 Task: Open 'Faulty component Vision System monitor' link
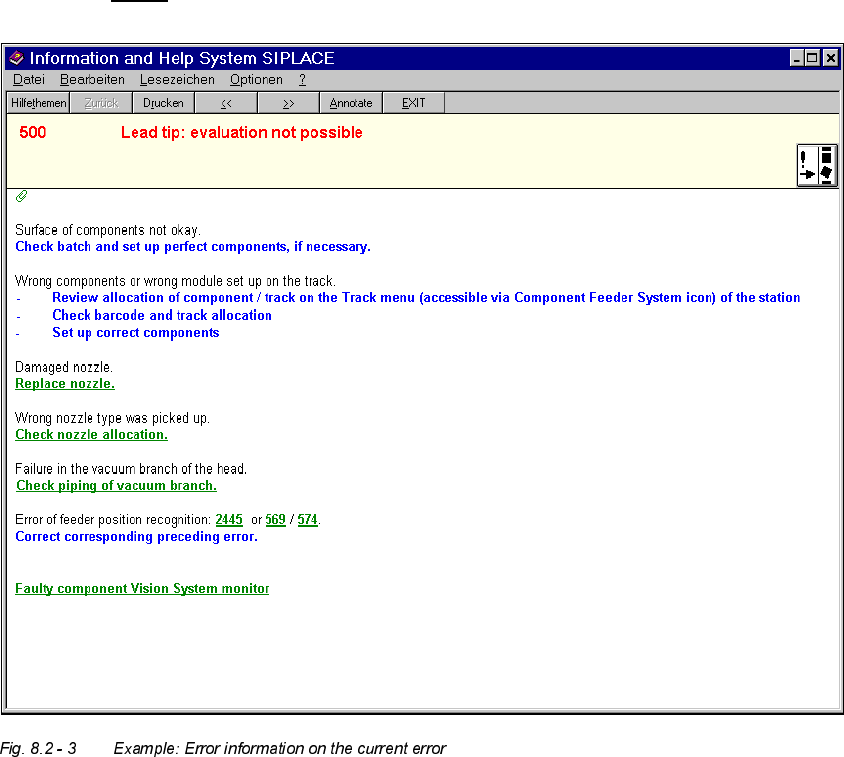click(x=142, y=588)
